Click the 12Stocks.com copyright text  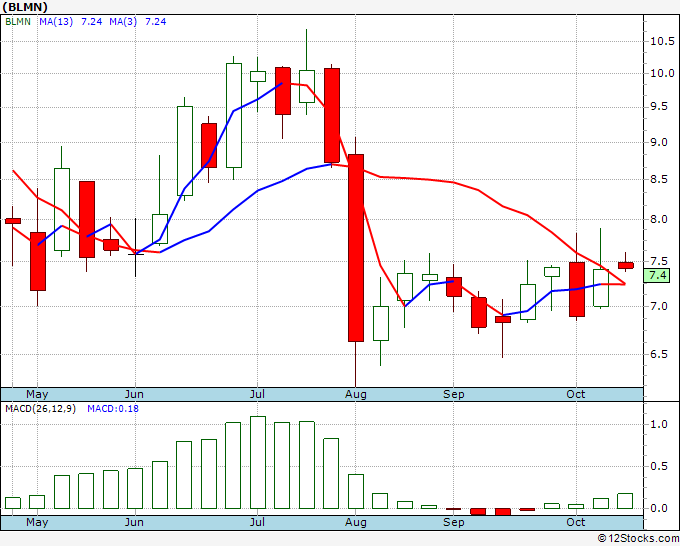pyautogui.click(x=638, y=538)
